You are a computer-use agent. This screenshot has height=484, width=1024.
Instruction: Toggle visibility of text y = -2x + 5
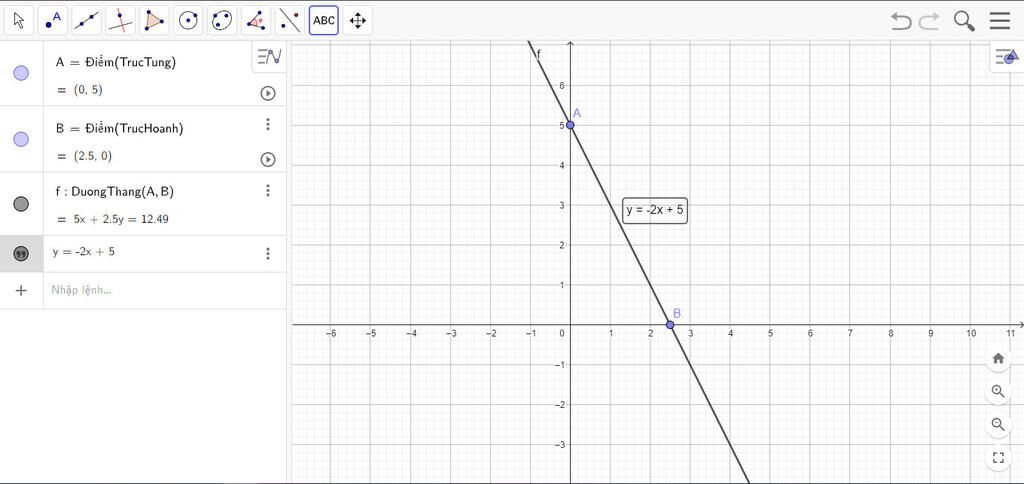point(21,254)
